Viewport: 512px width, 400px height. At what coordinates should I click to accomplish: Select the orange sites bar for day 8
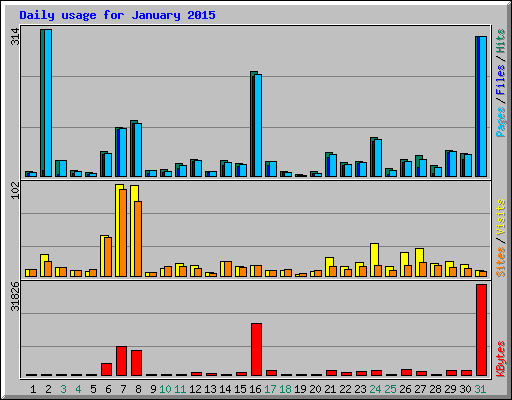click(138, 239)
